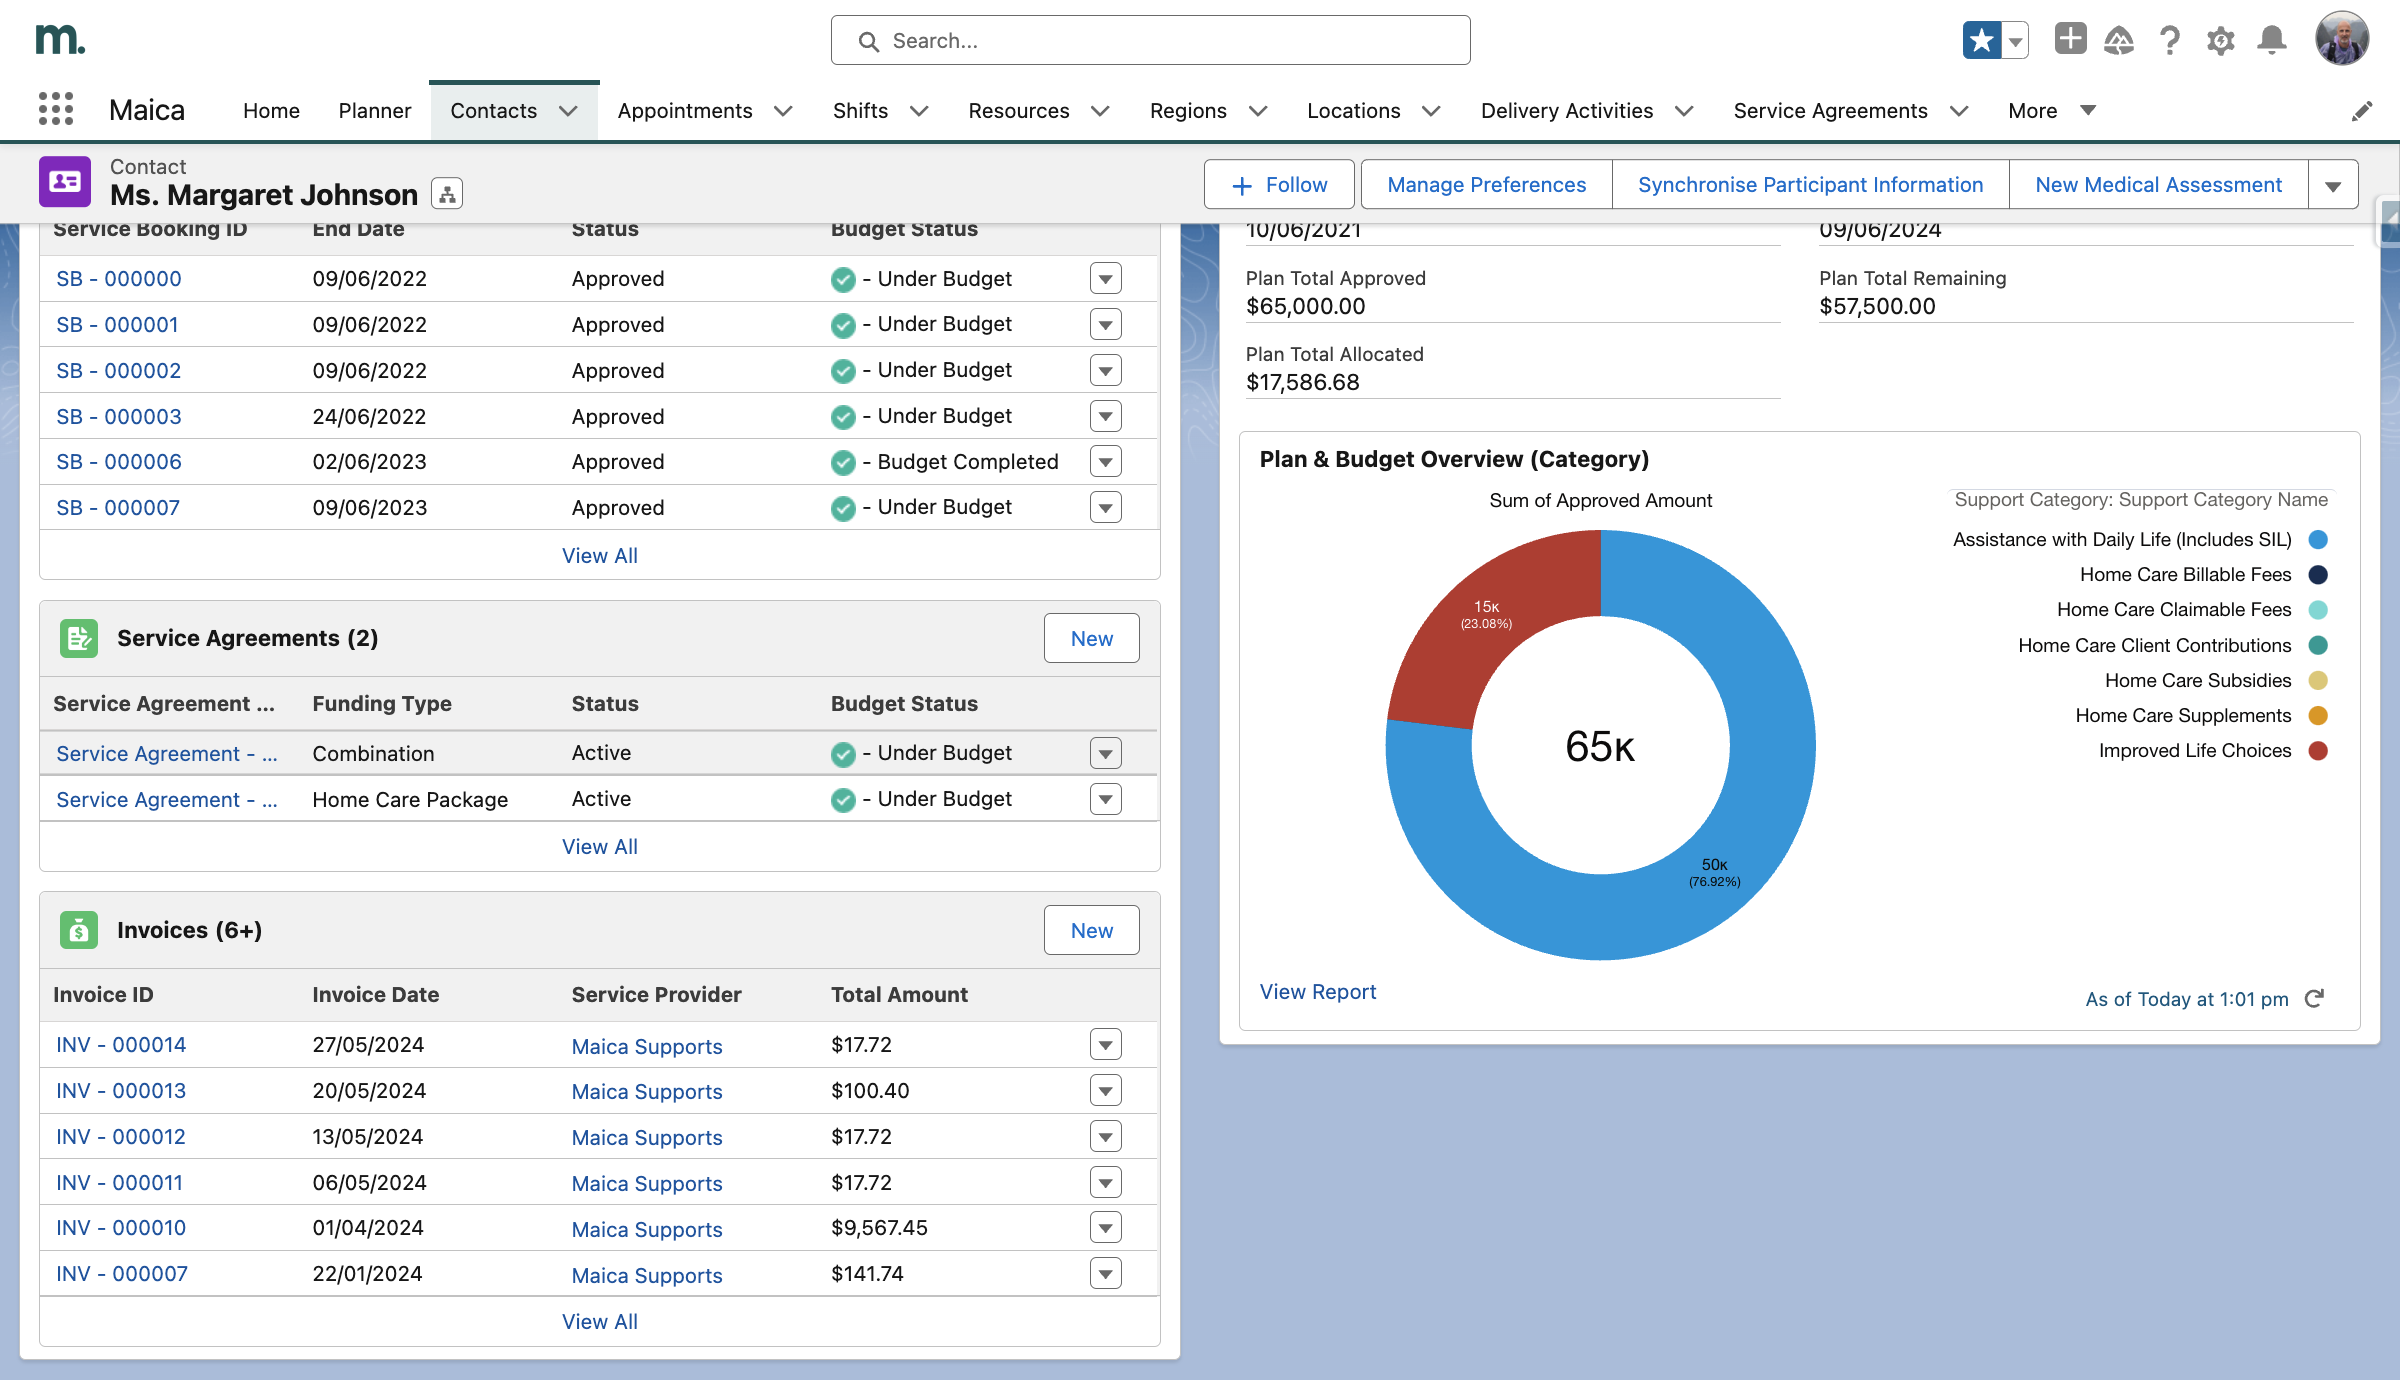Click Home Care Subsidies legend swatch
This screenshot has height=1380, width=2400.
coord(2318,681)
